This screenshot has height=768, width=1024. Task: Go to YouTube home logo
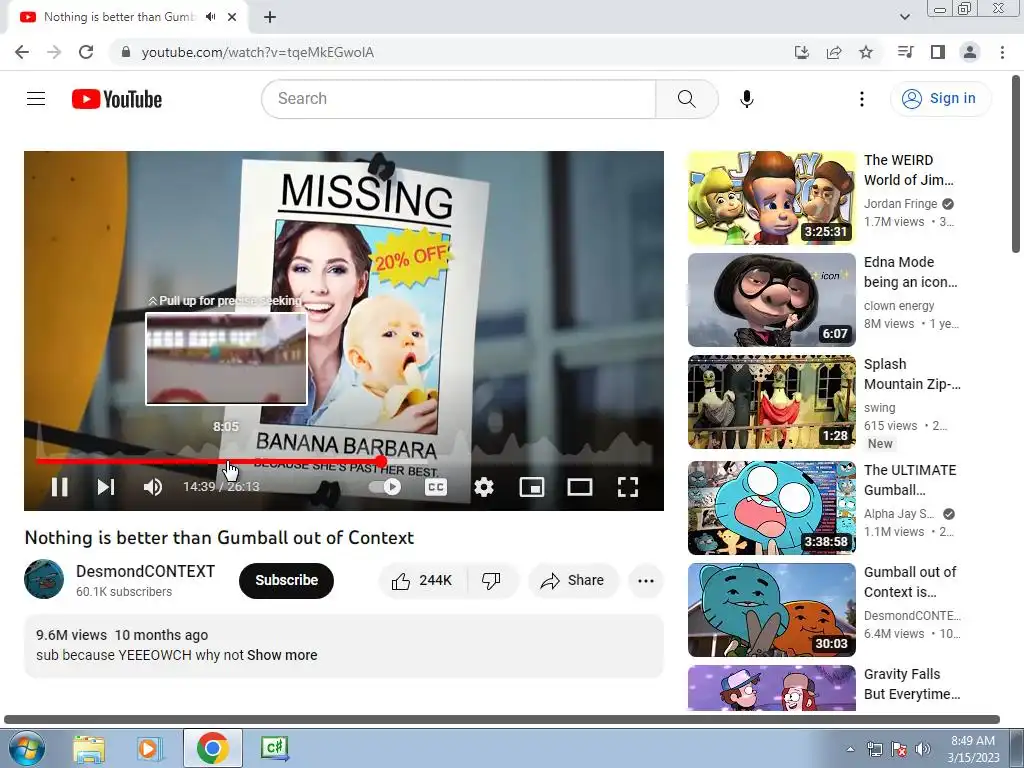(117, 99)
